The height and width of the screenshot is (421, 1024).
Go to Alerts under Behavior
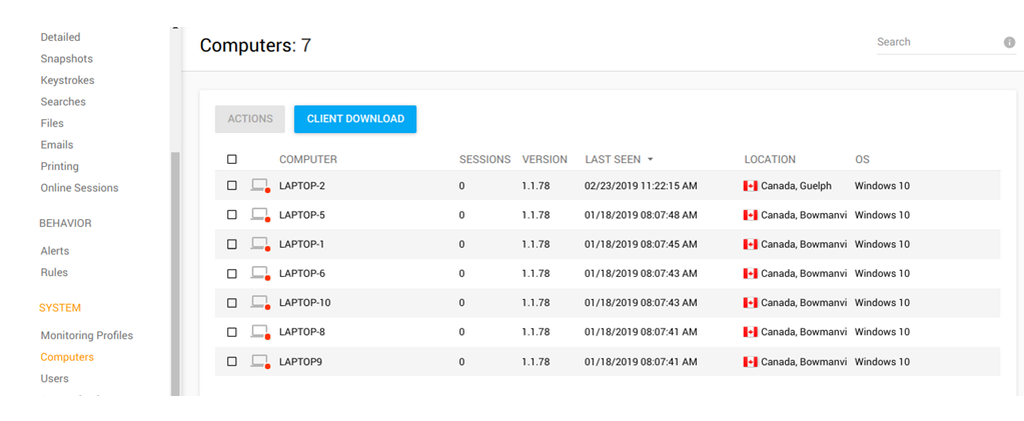[x=55, y=251]
